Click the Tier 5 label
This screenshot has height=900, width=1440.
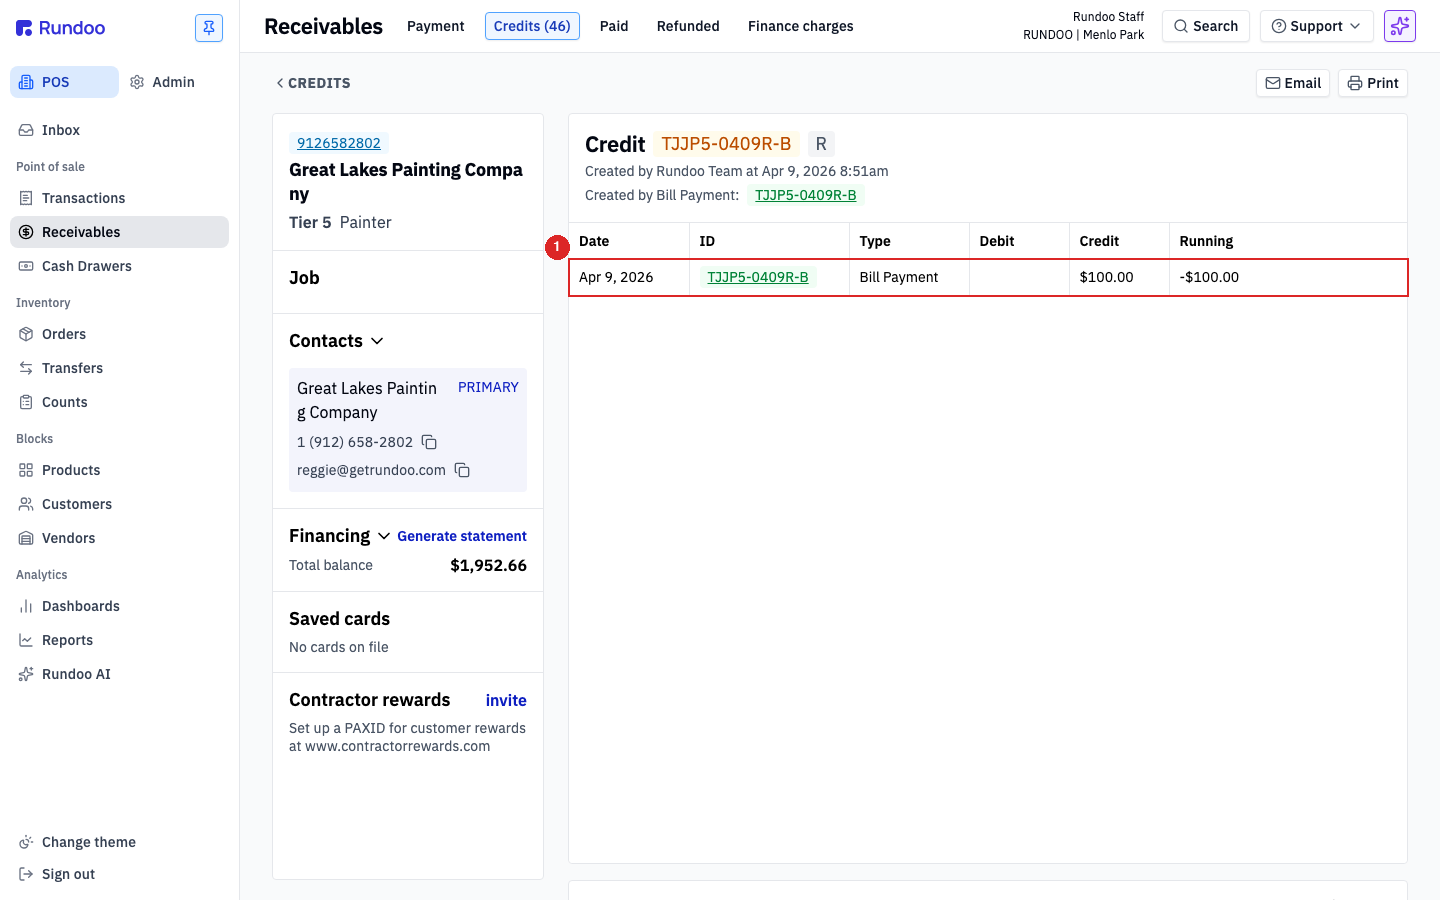(310, 222)
